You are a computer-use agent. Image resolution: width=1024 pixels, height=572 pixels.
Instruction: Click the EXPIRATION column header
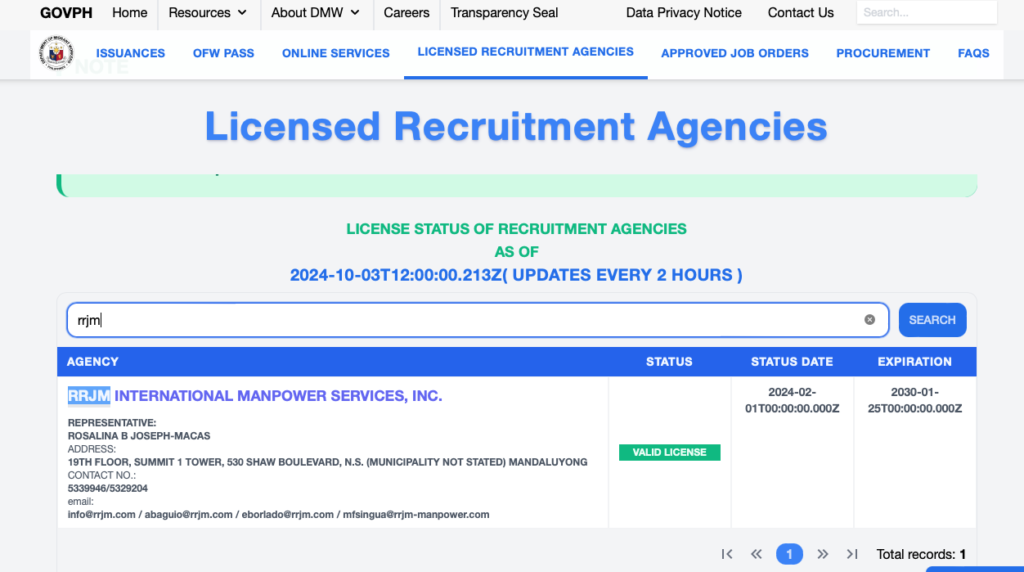pyautogui.click(x=914, y=362)
